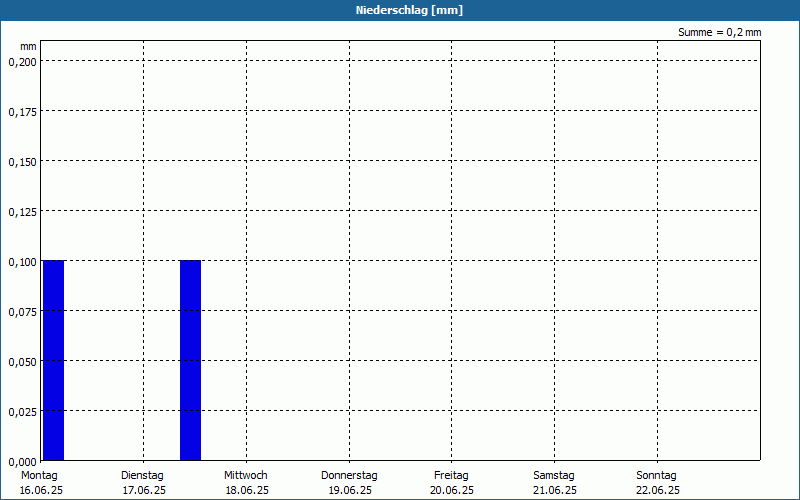Select the blue precipitation bar for Montag
The image size is (800, 500).
click(x=54, y=360)
